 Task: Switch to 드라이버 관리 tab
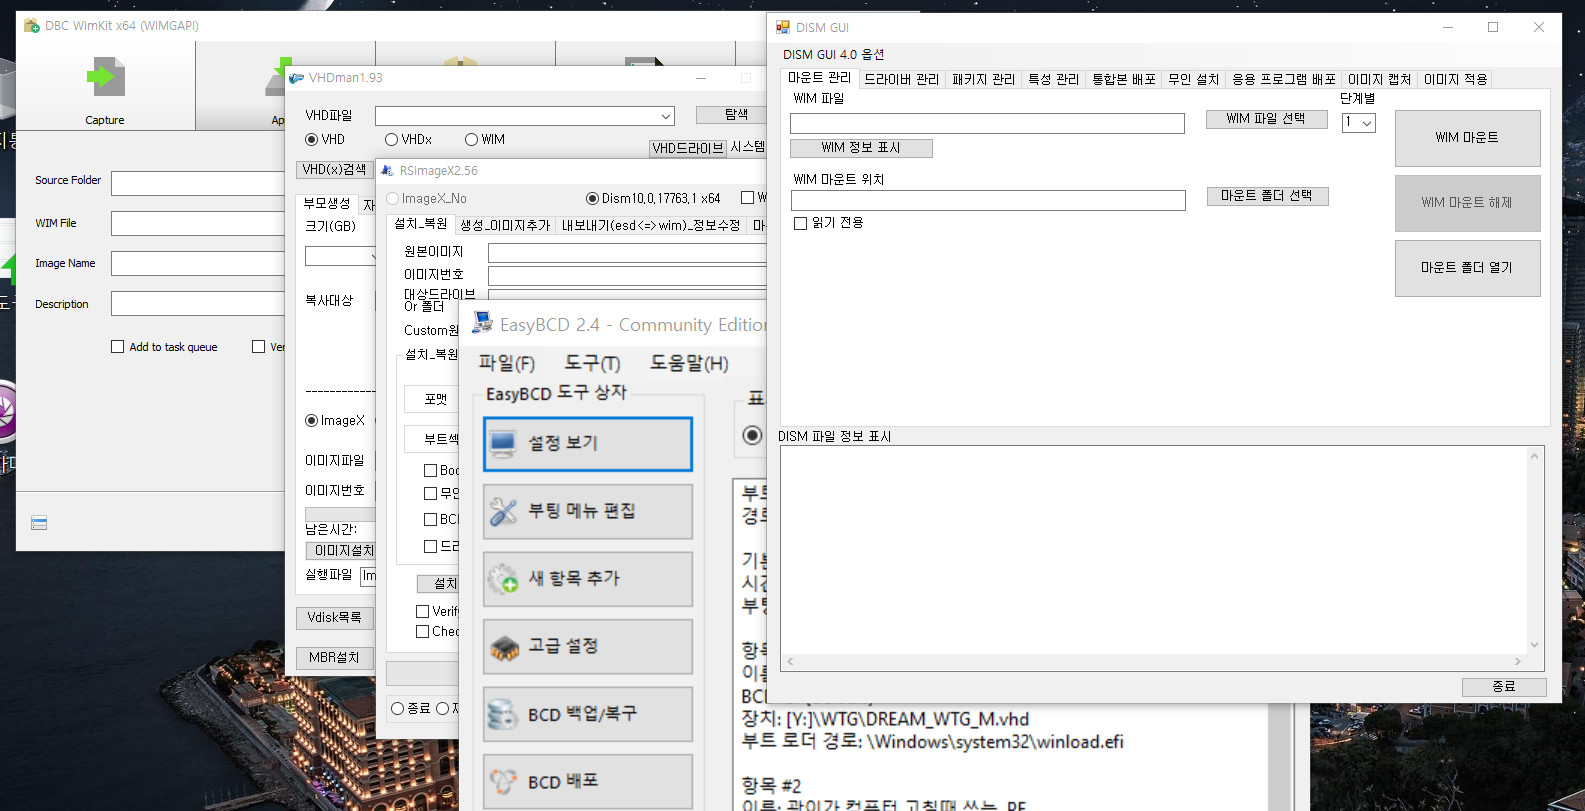coord(901,79)
